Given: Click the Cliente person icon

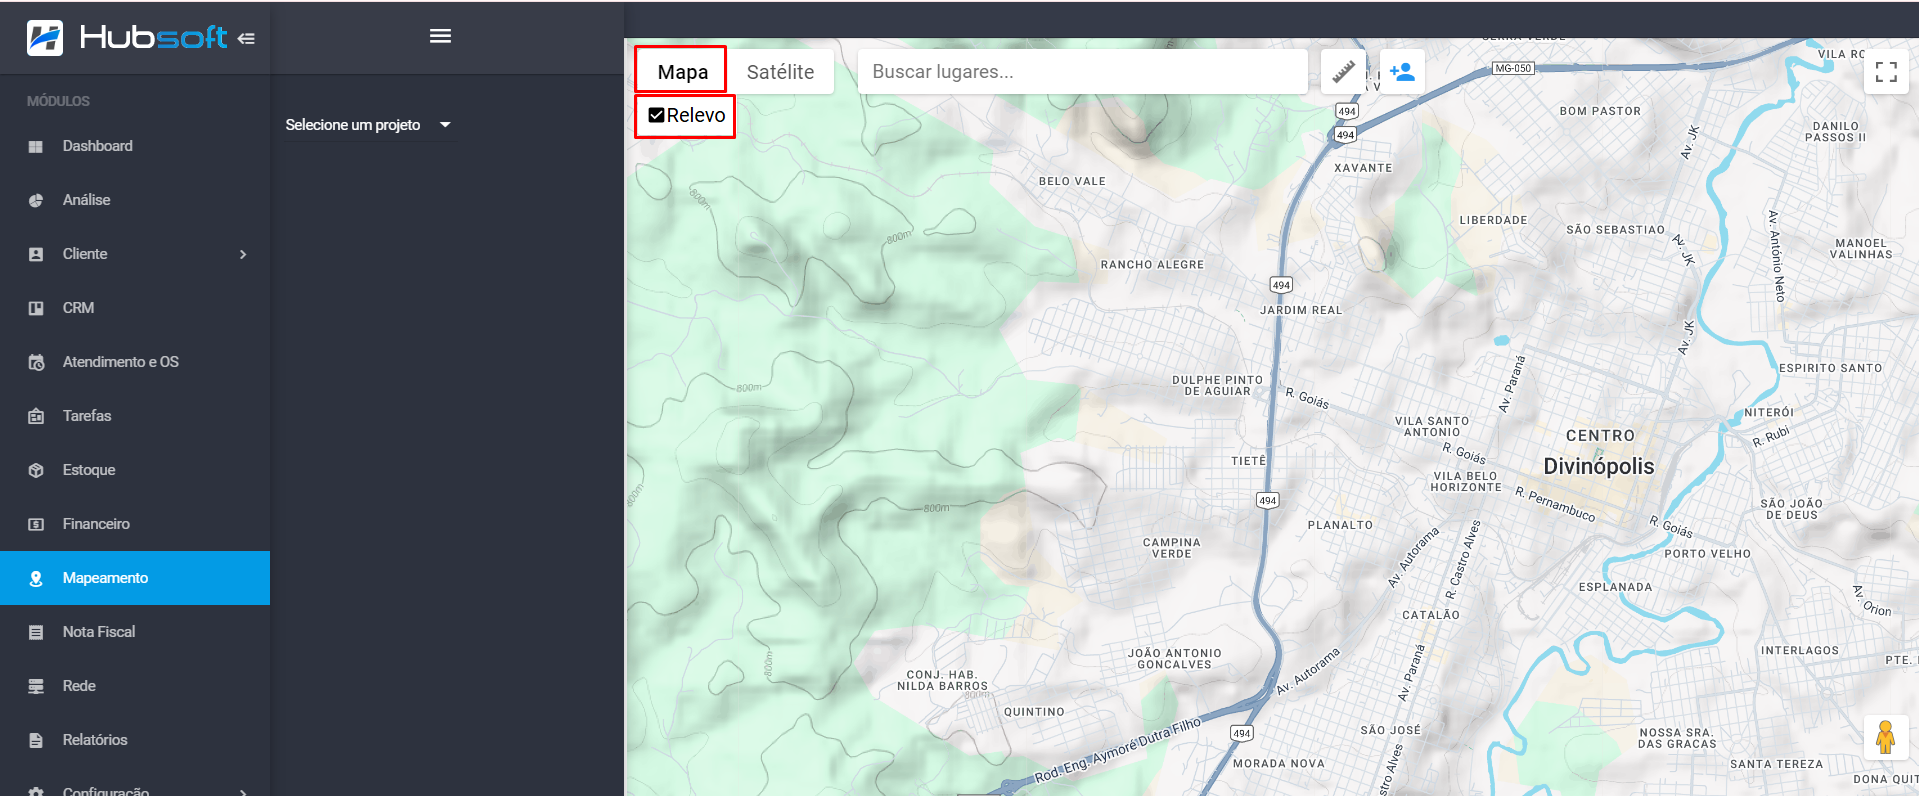Looking at the screenshot, I should click(36, 254).
